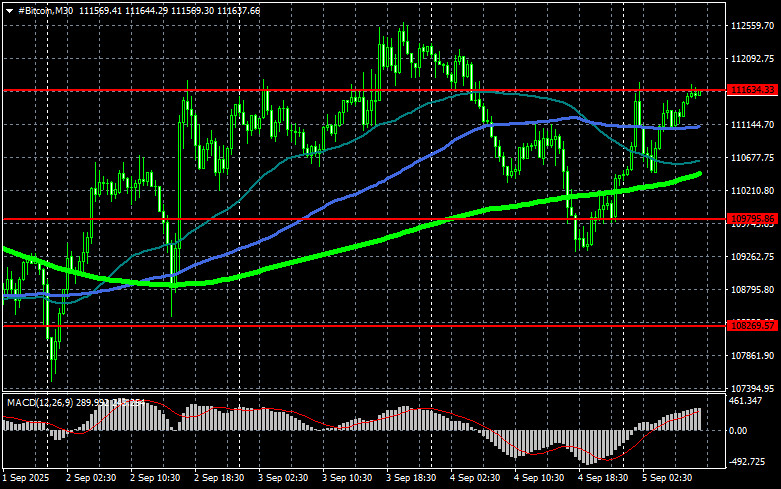The height and width of the screenshot is (489, 781).
Task: Select the red price label 109795.86
Action: (754, 218)
